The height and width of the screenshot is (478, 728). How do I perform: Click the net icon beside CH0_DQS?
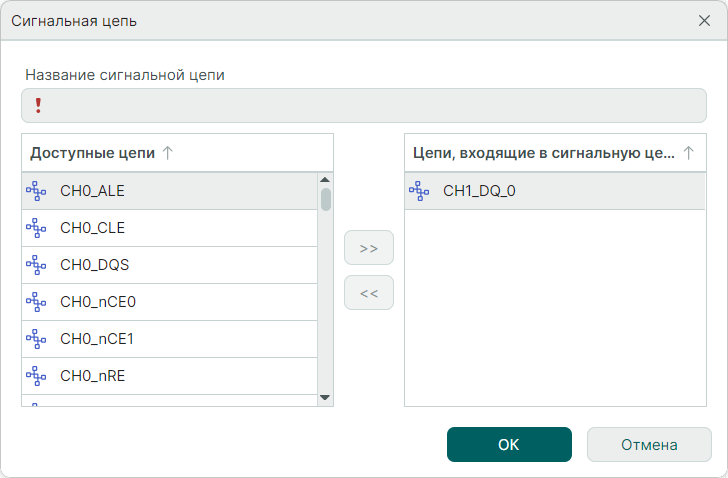36,265
